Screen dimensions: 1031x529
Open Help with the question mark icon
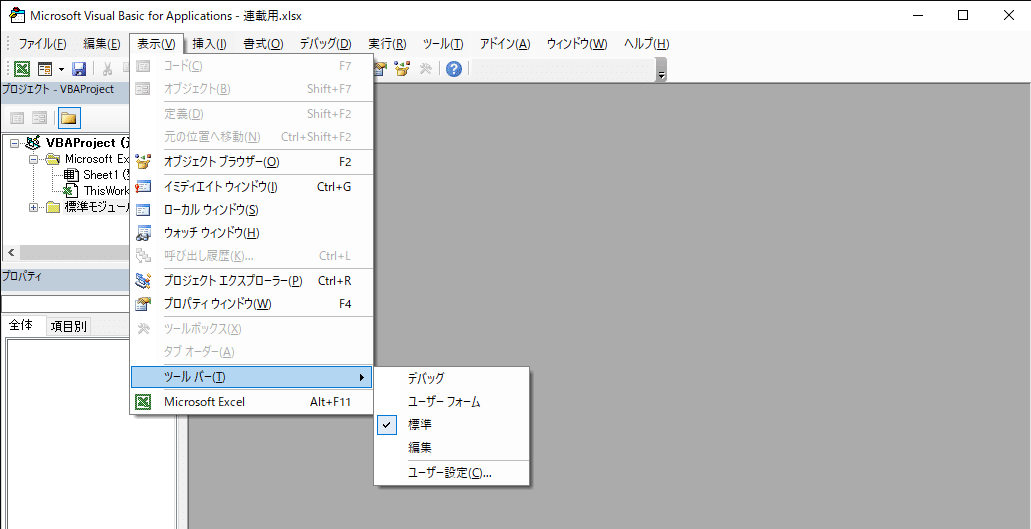(454, 69)
